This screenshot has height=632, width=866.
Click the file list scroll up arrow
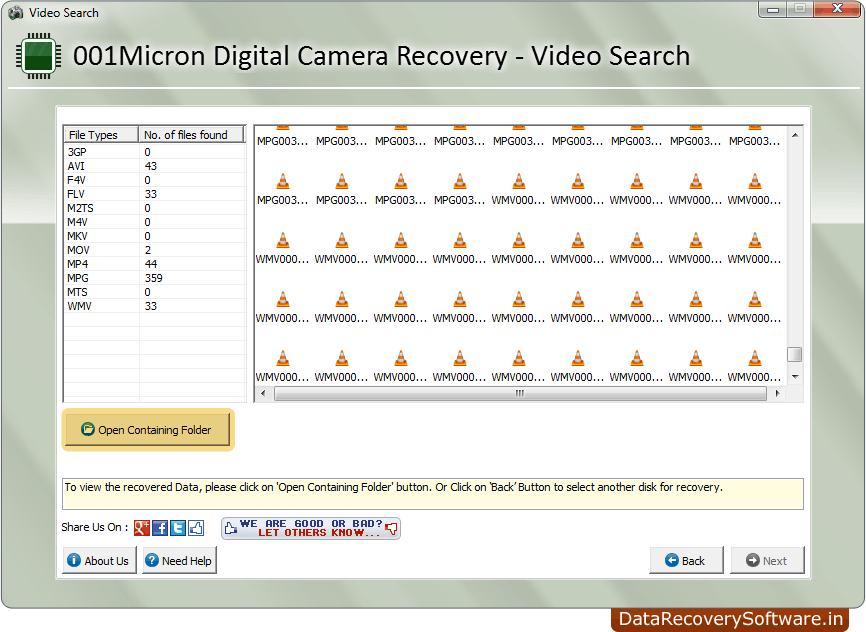point(795,135)
